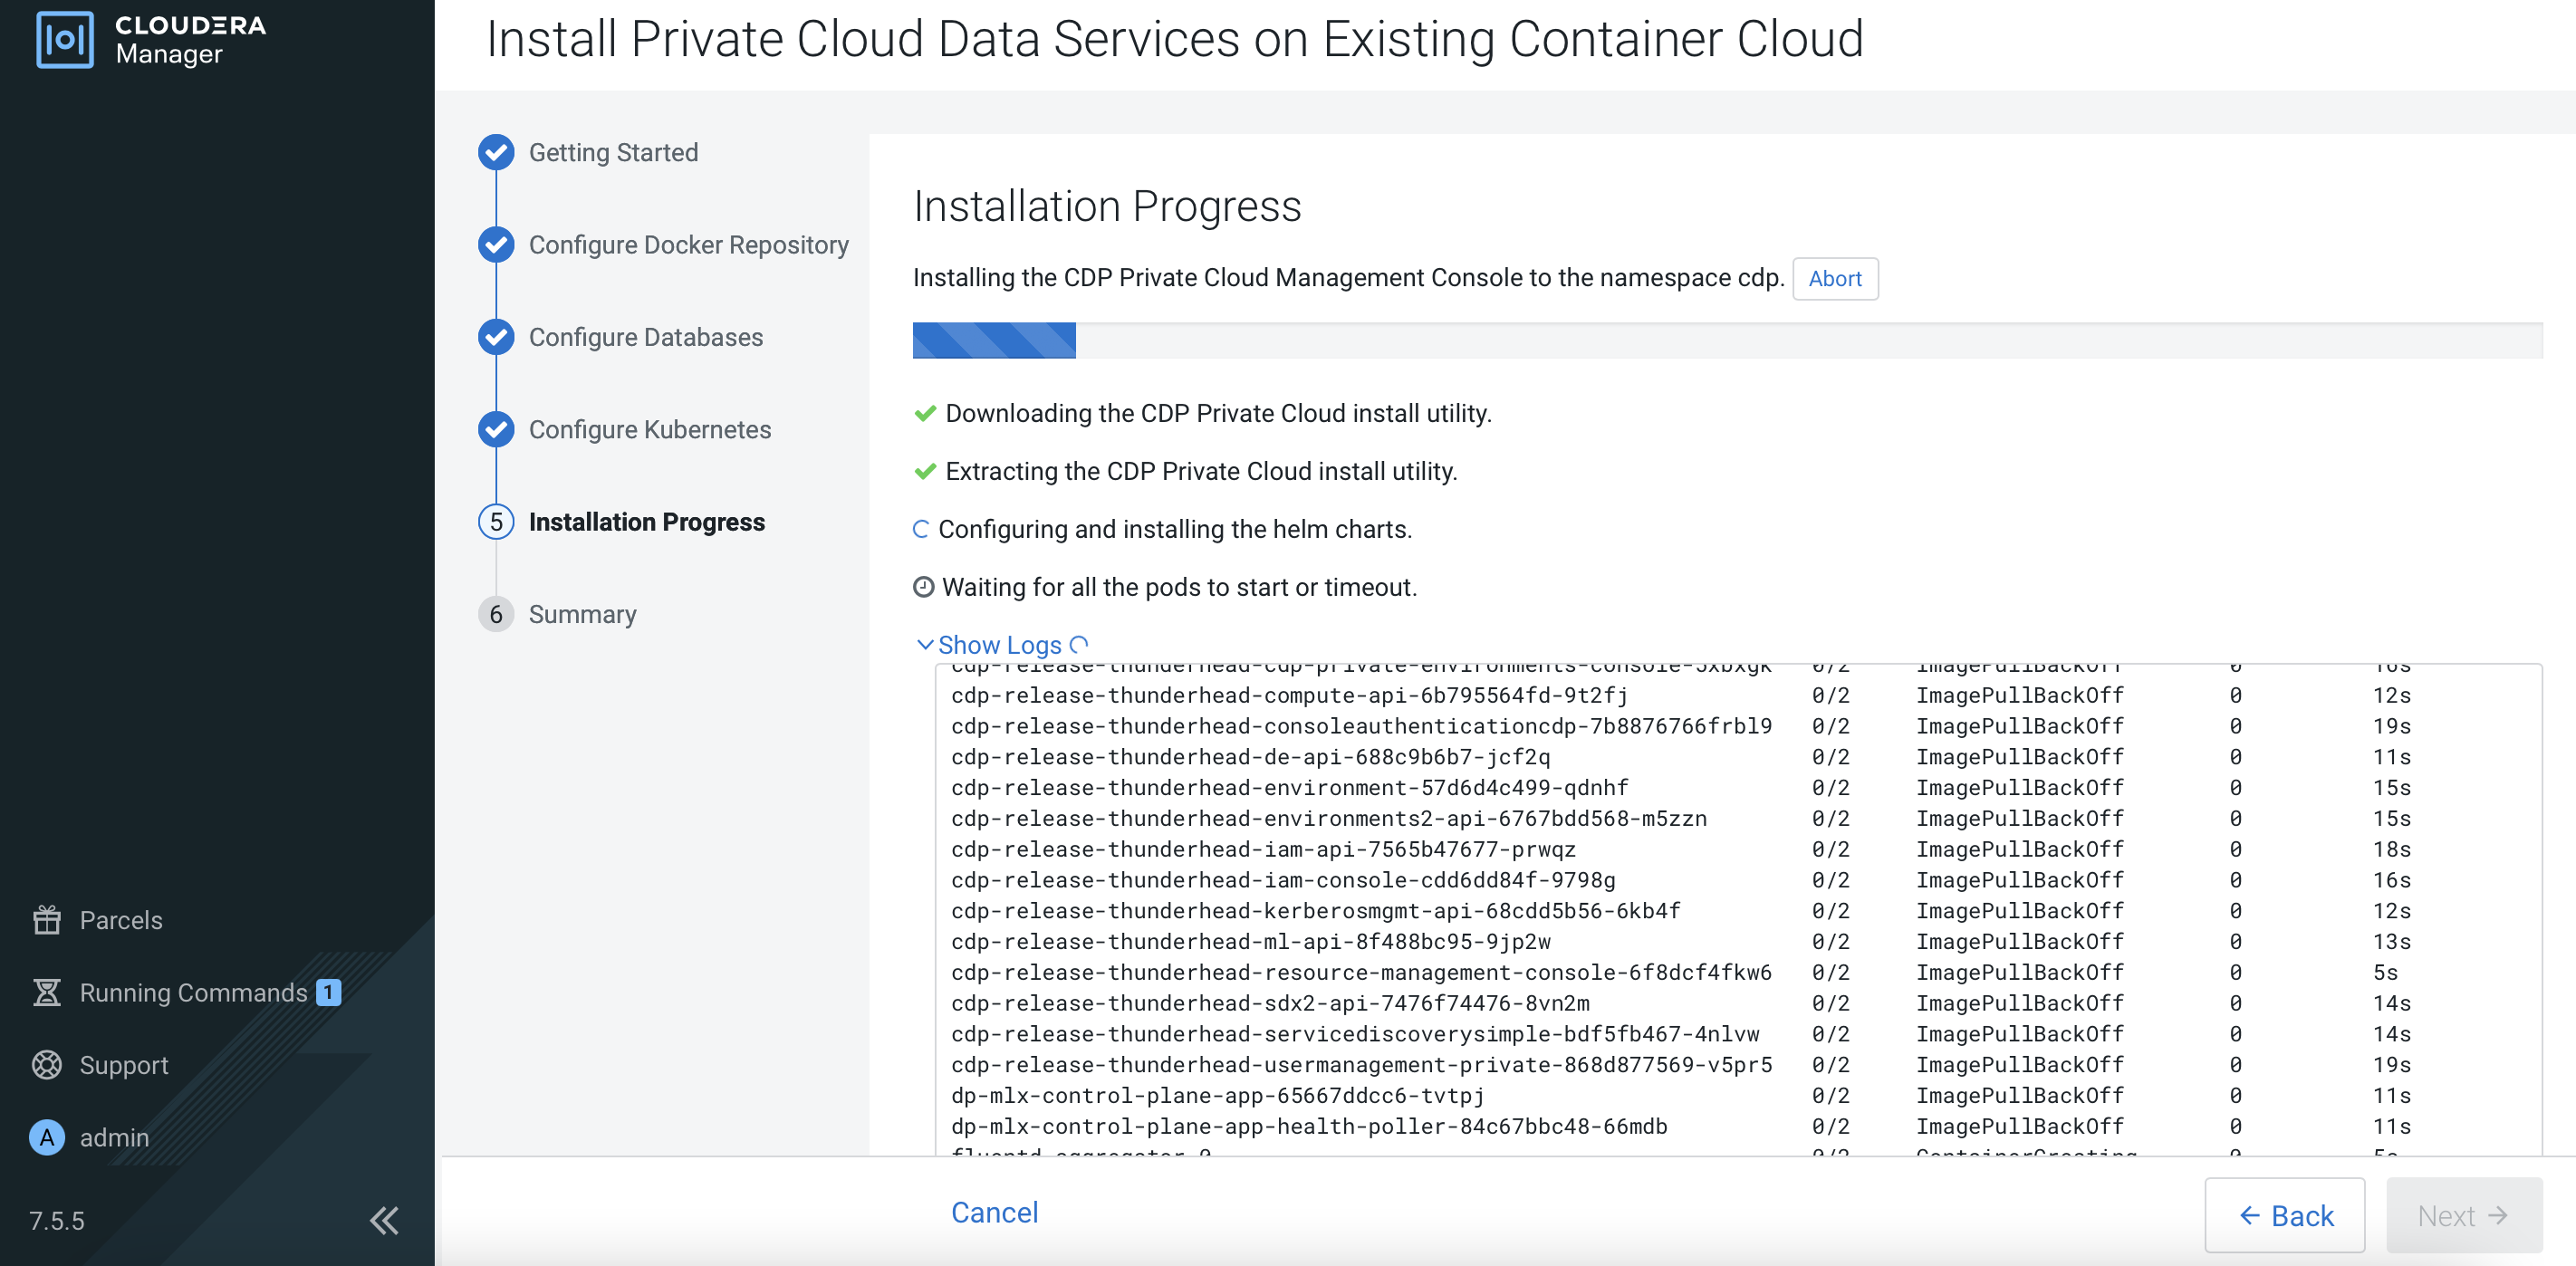Open Support via the lifebuoy icon
The width and height of the screenshot is (2576, 1266).
[x=47, y=1064]
